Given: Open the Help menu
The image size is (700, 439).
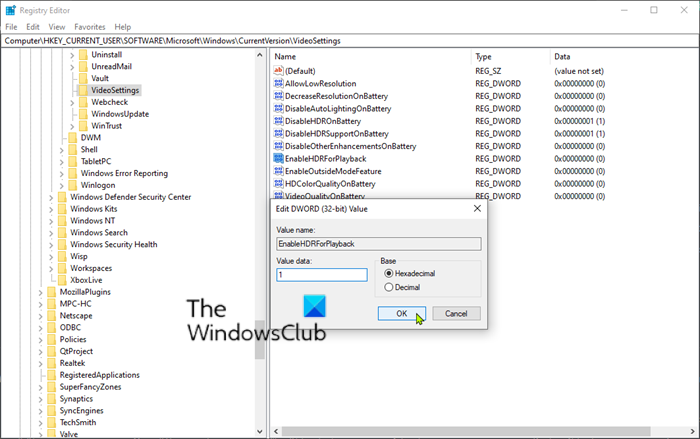Looking at the screenshot, I should click(123, 27).
